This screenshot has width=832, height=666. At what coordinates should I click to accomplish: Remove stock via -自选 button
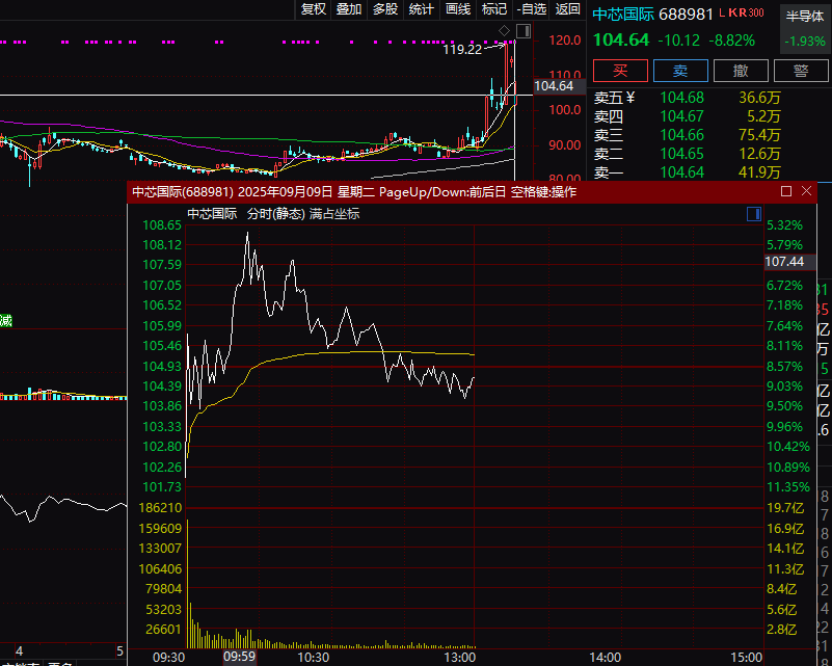[531, 9]
